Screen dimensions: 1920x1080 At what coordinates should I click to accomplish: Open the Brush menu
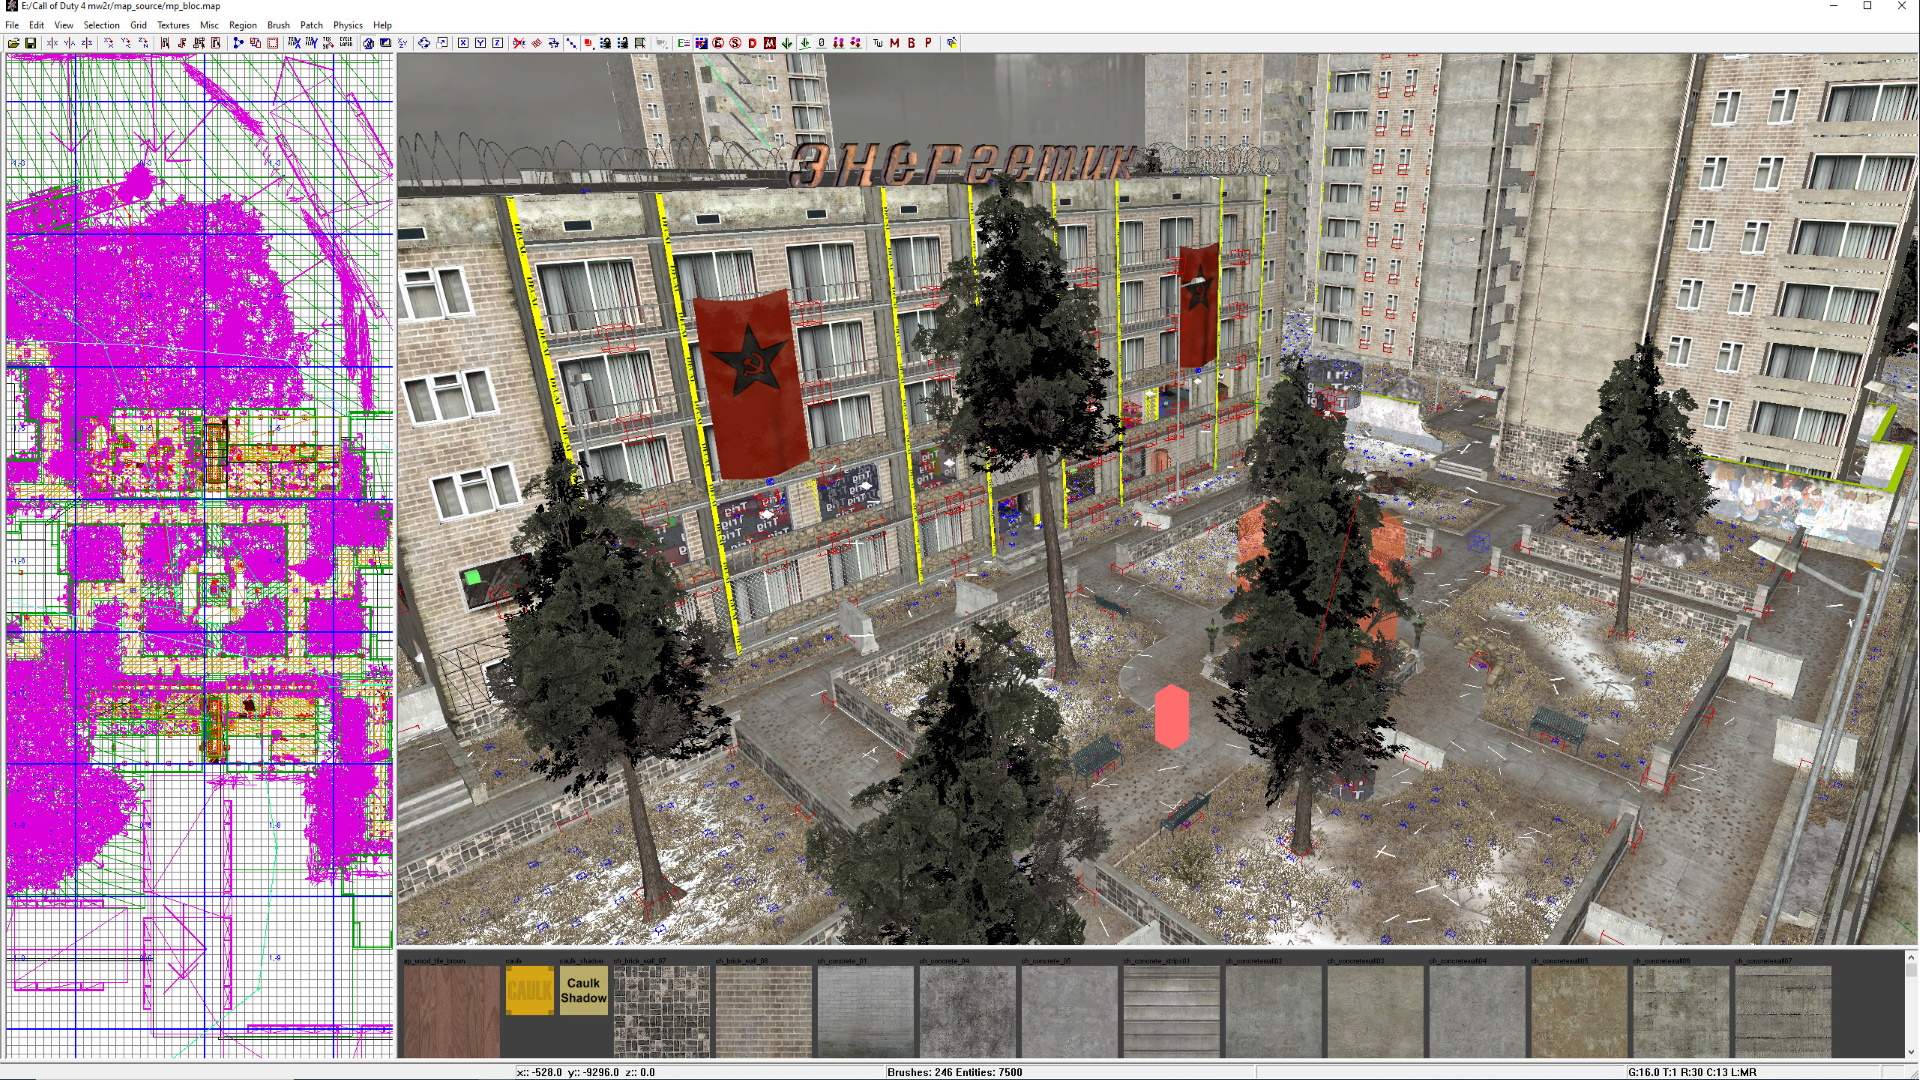point(278,25)
